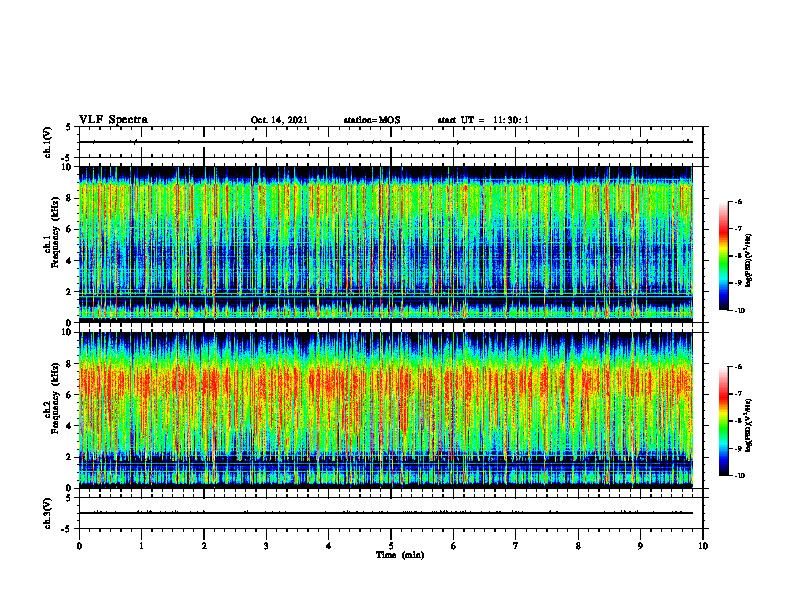Select the "Time (min)" axis title

coord(400,555)
